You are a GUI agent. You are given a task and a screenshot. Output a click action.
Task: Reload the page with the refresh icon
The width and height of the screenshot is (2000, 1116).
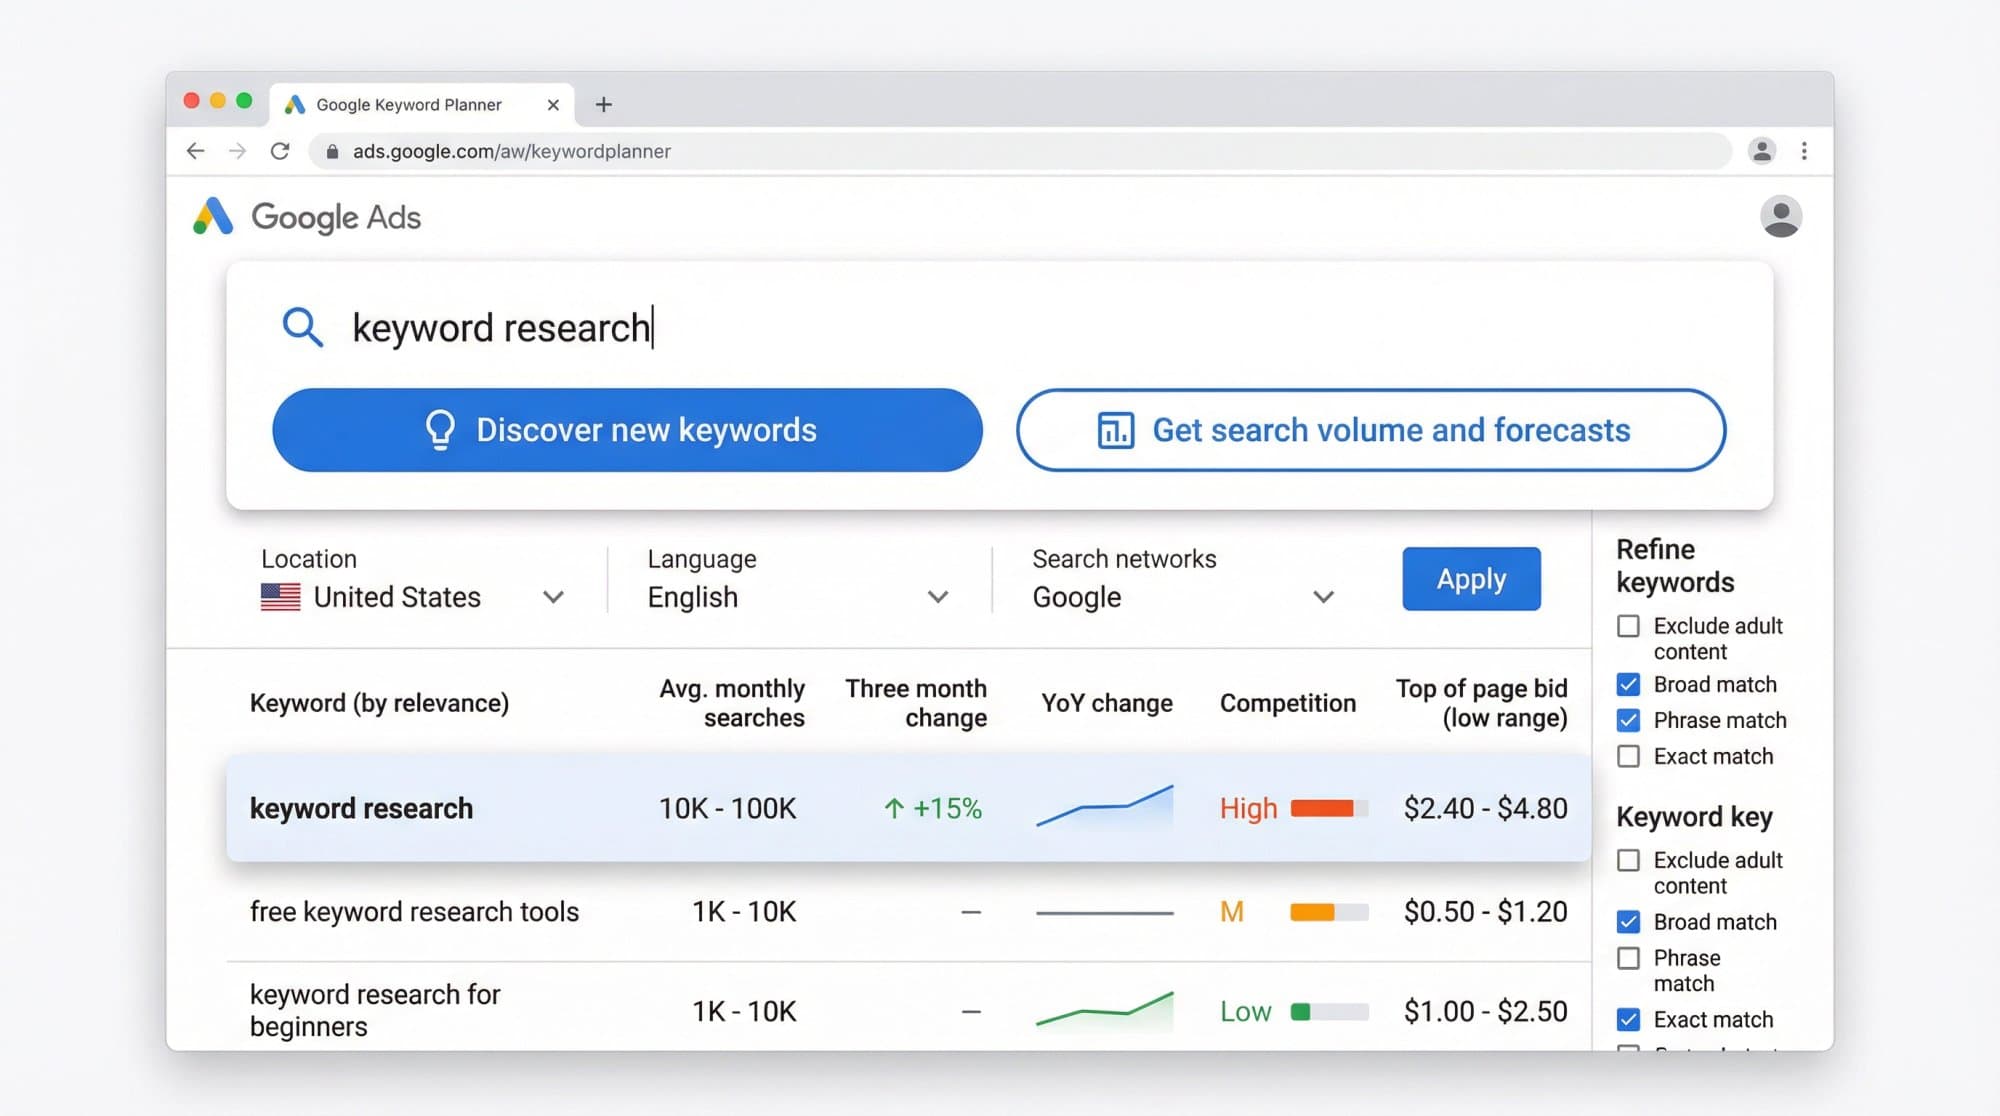pos(280,151)
